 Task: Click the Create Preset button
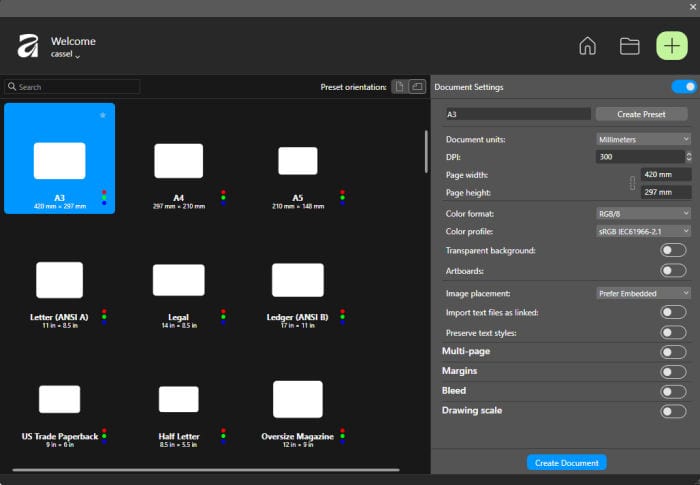[641, 114]
